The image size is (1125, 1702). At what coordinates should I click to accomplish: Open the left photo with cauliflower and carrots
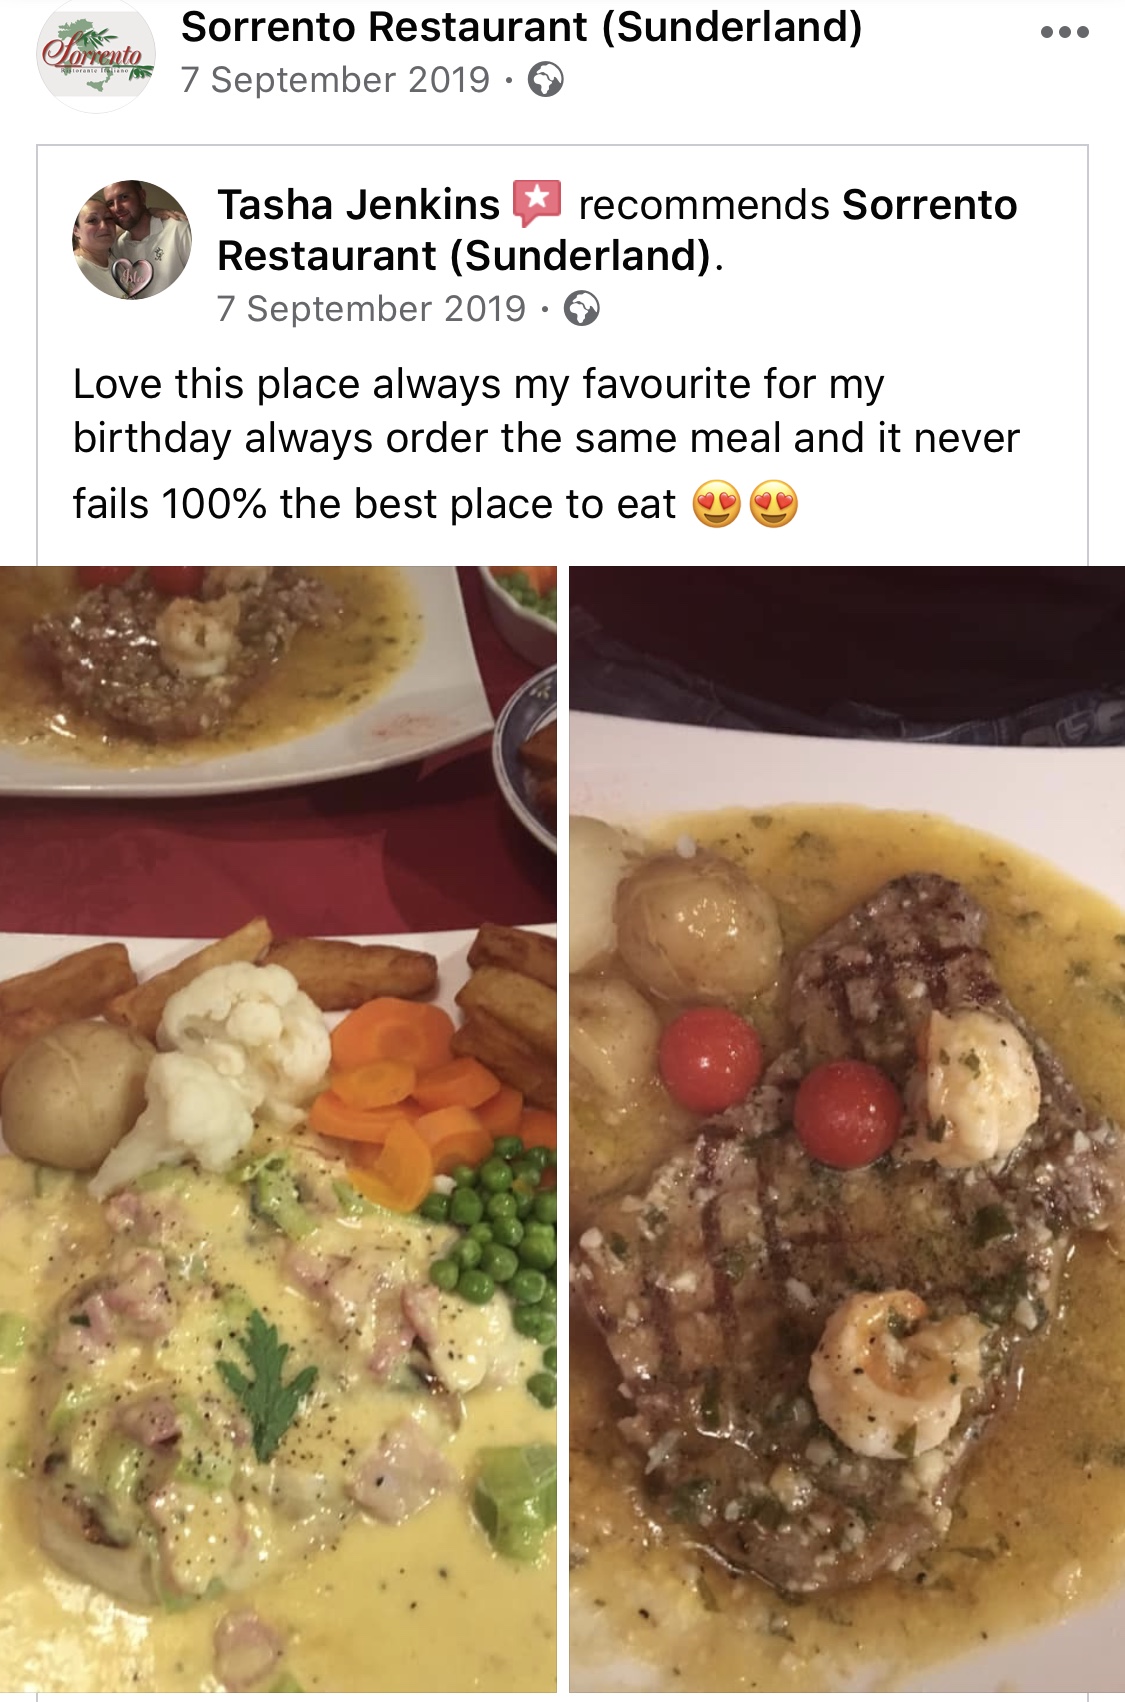(278, 1129)
